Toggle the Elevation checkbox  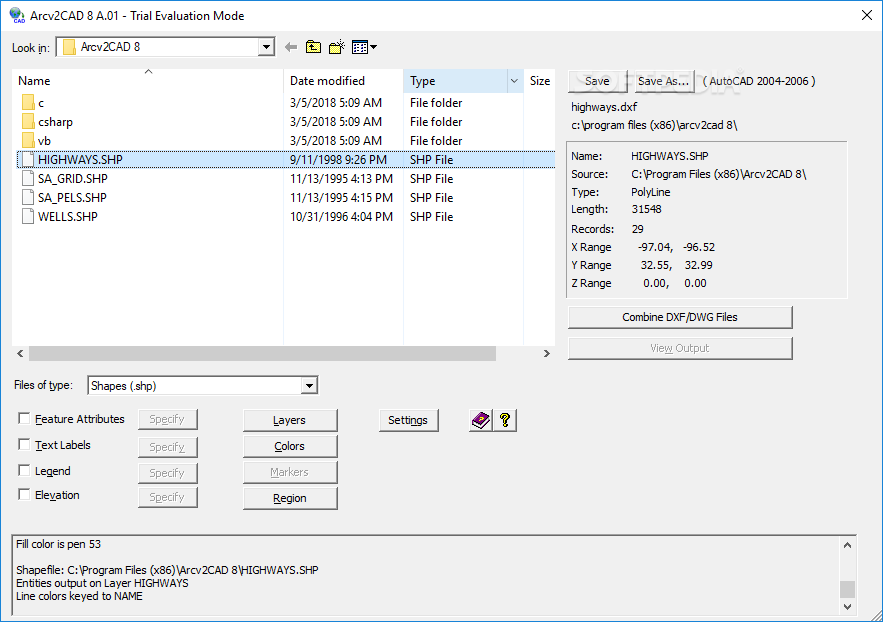(x=24, y=494)
